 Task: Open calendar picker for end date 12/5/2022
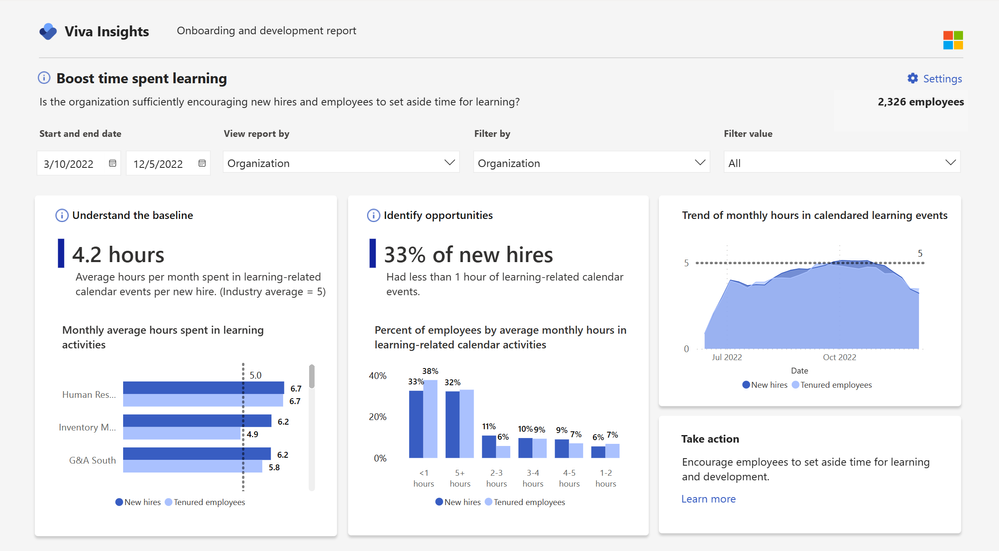coord(202,163)
